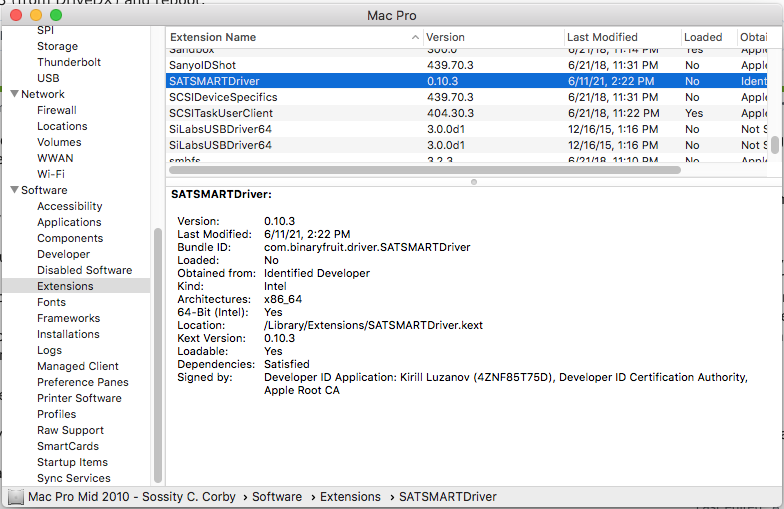Click the sort ascending arrow in Extension Name header
This screenshot has width=784, height=509.
(x=415, y=38)
